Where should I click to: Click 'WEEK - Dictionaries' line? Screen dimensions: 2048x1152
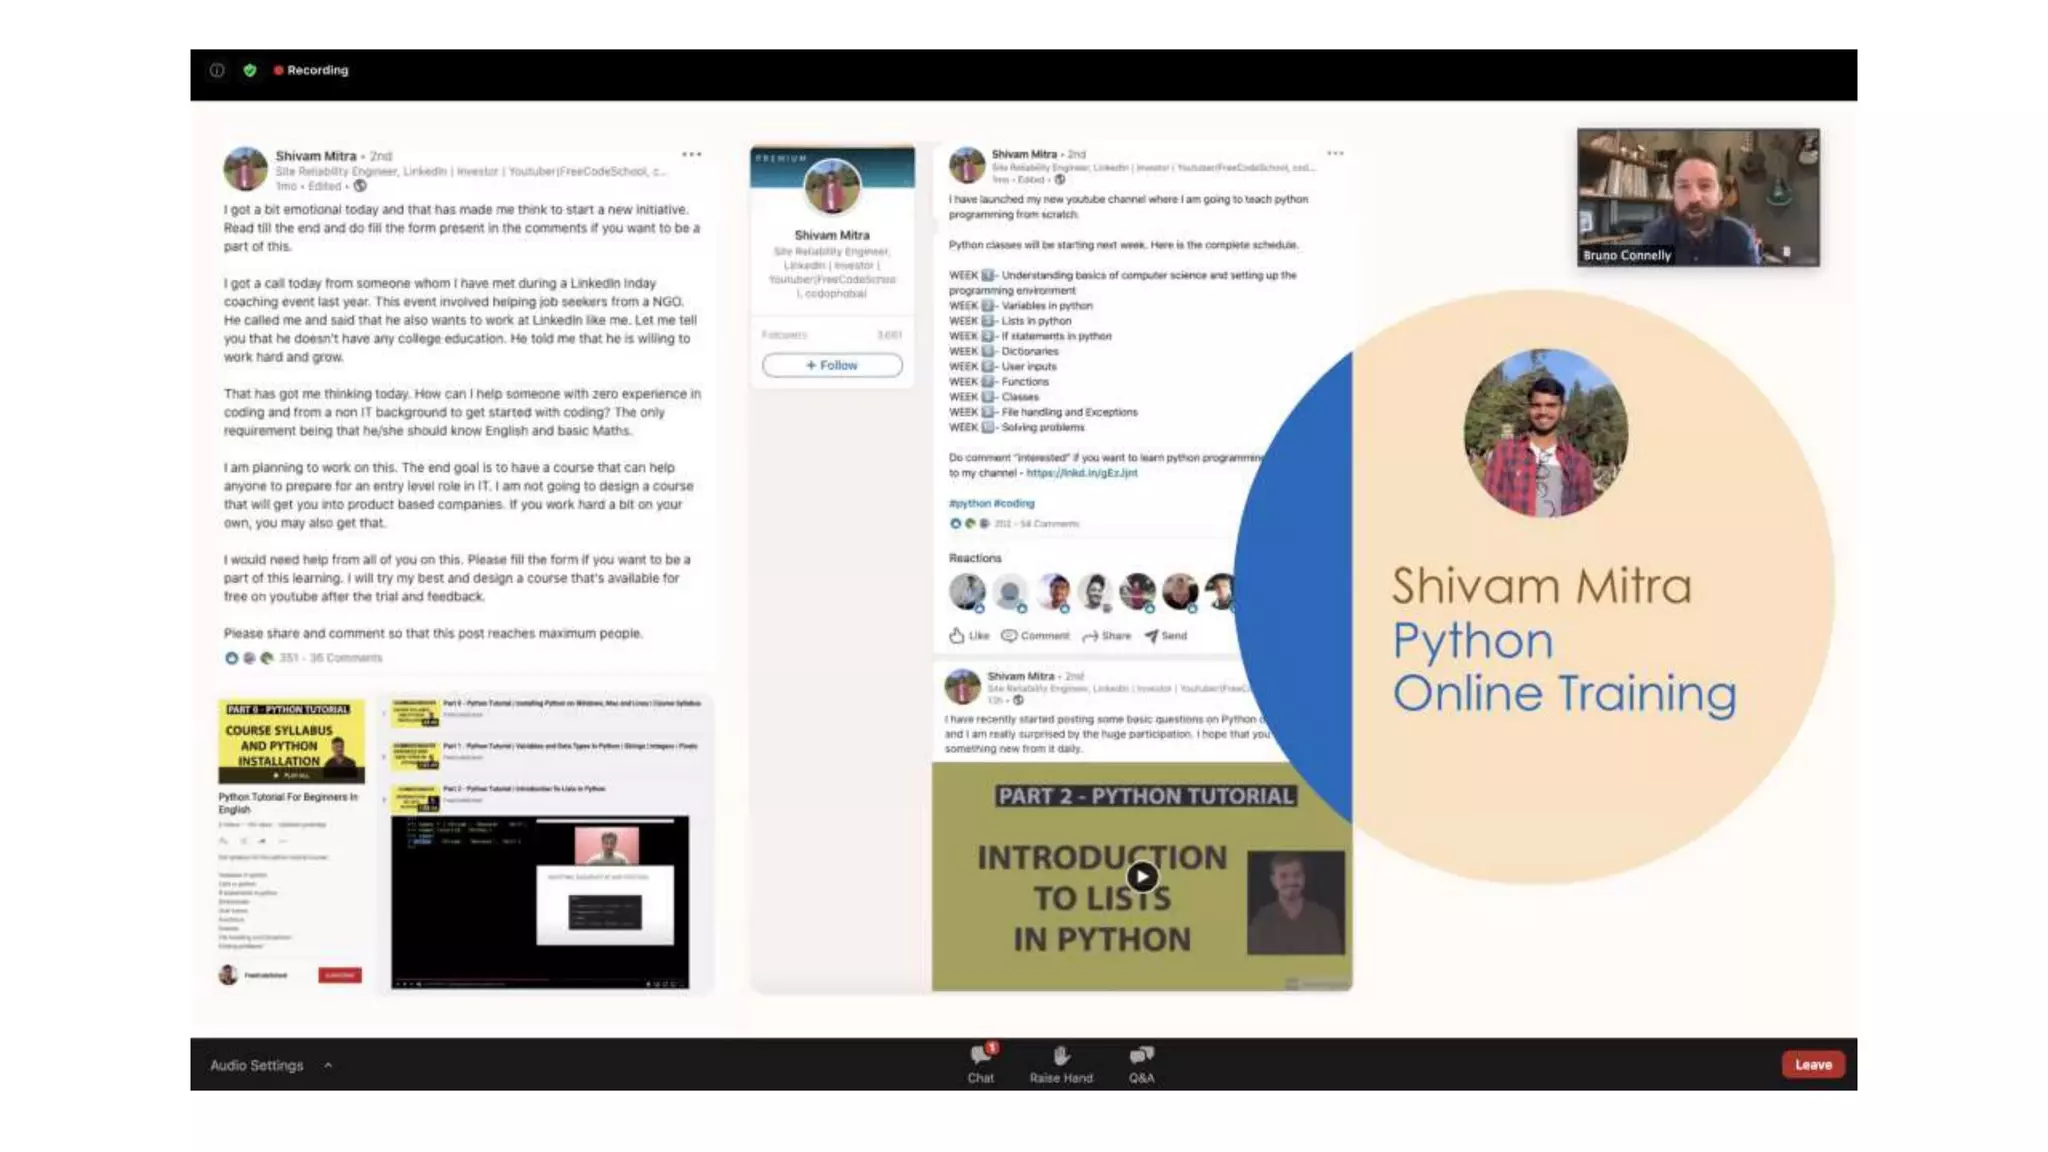pyautogui.click(x=1003, y=351)
